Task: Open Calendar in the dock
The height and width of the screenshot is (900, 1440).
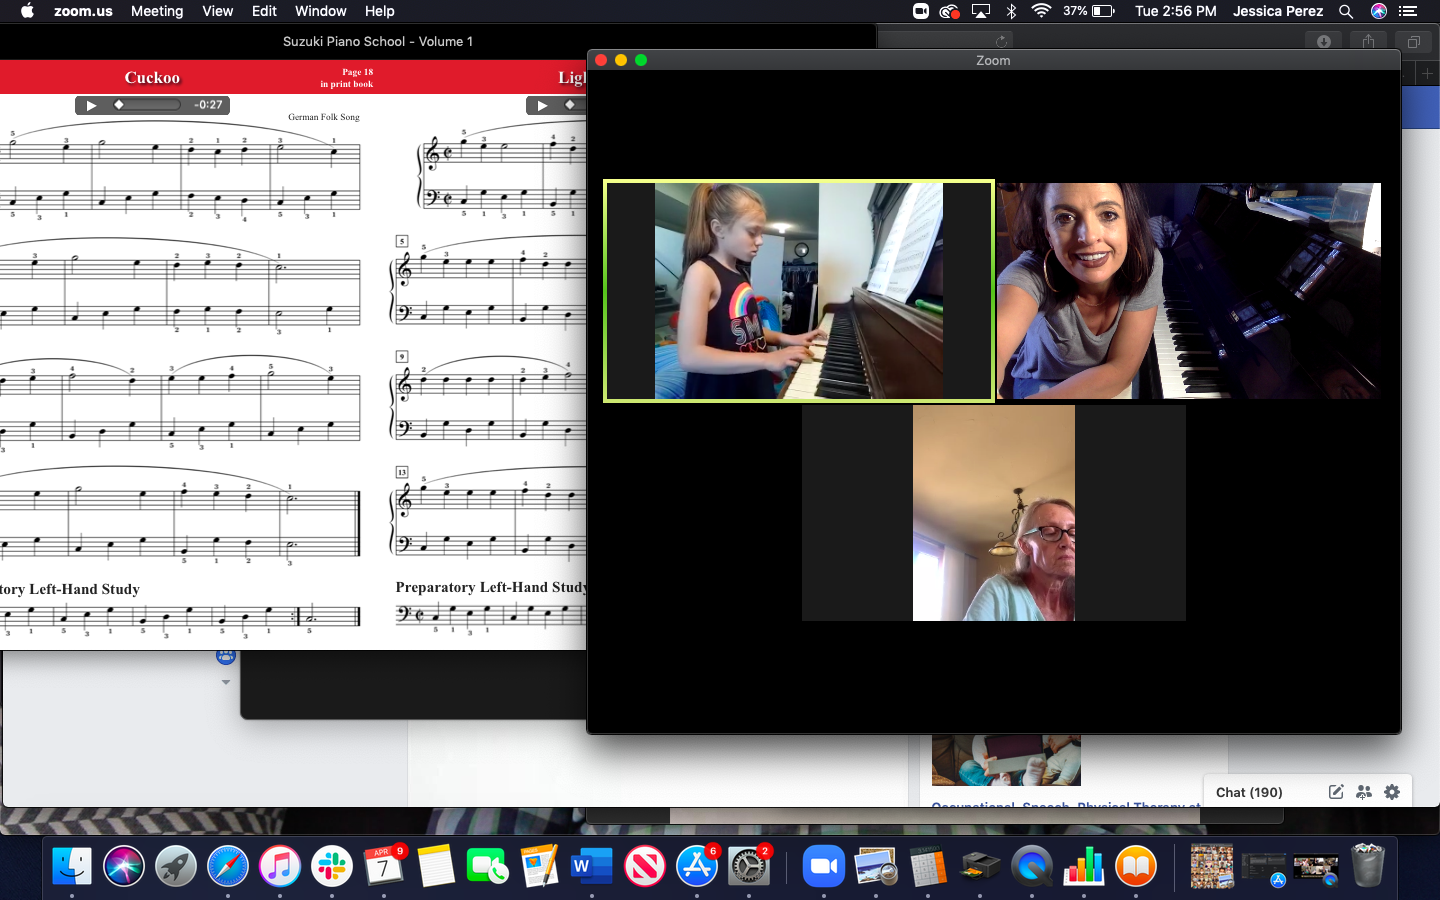Action: (384, 866)
